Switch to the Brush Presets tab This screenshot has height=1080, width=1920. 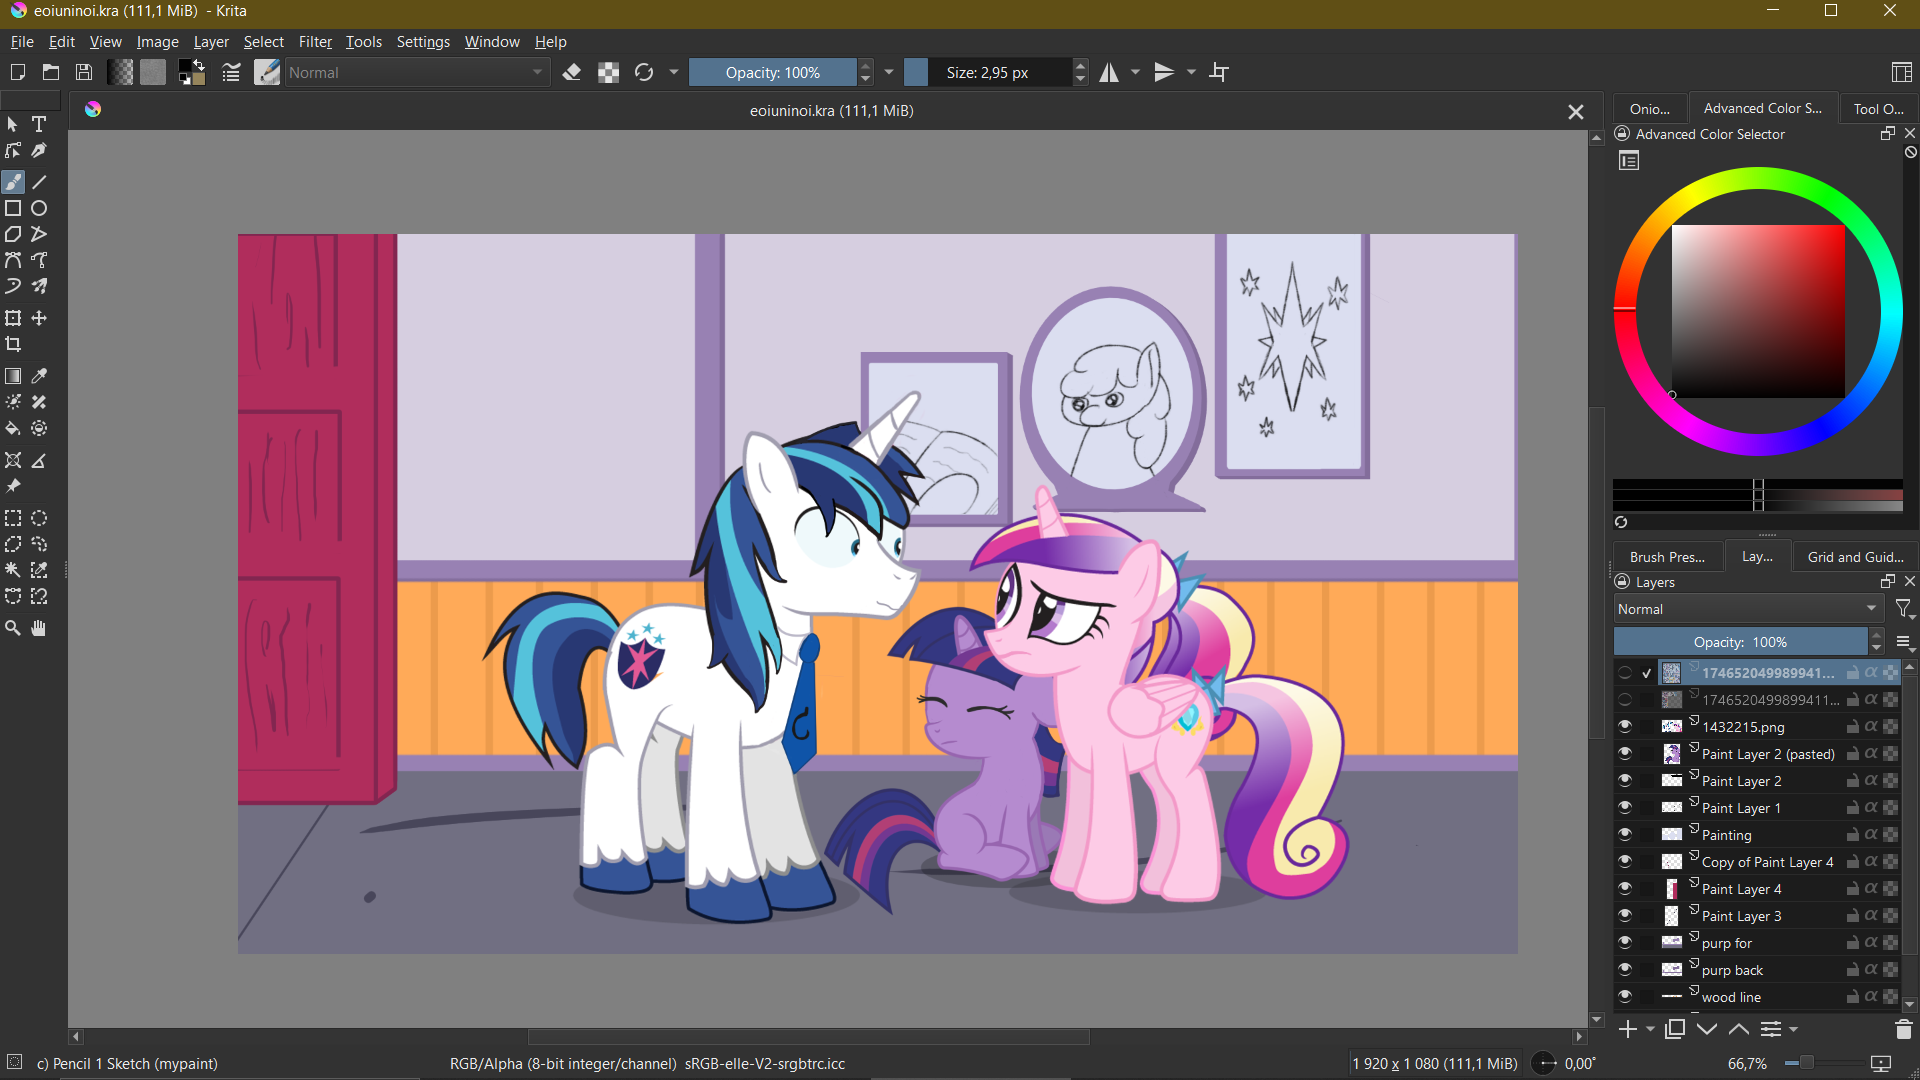tap(1667, 557)
